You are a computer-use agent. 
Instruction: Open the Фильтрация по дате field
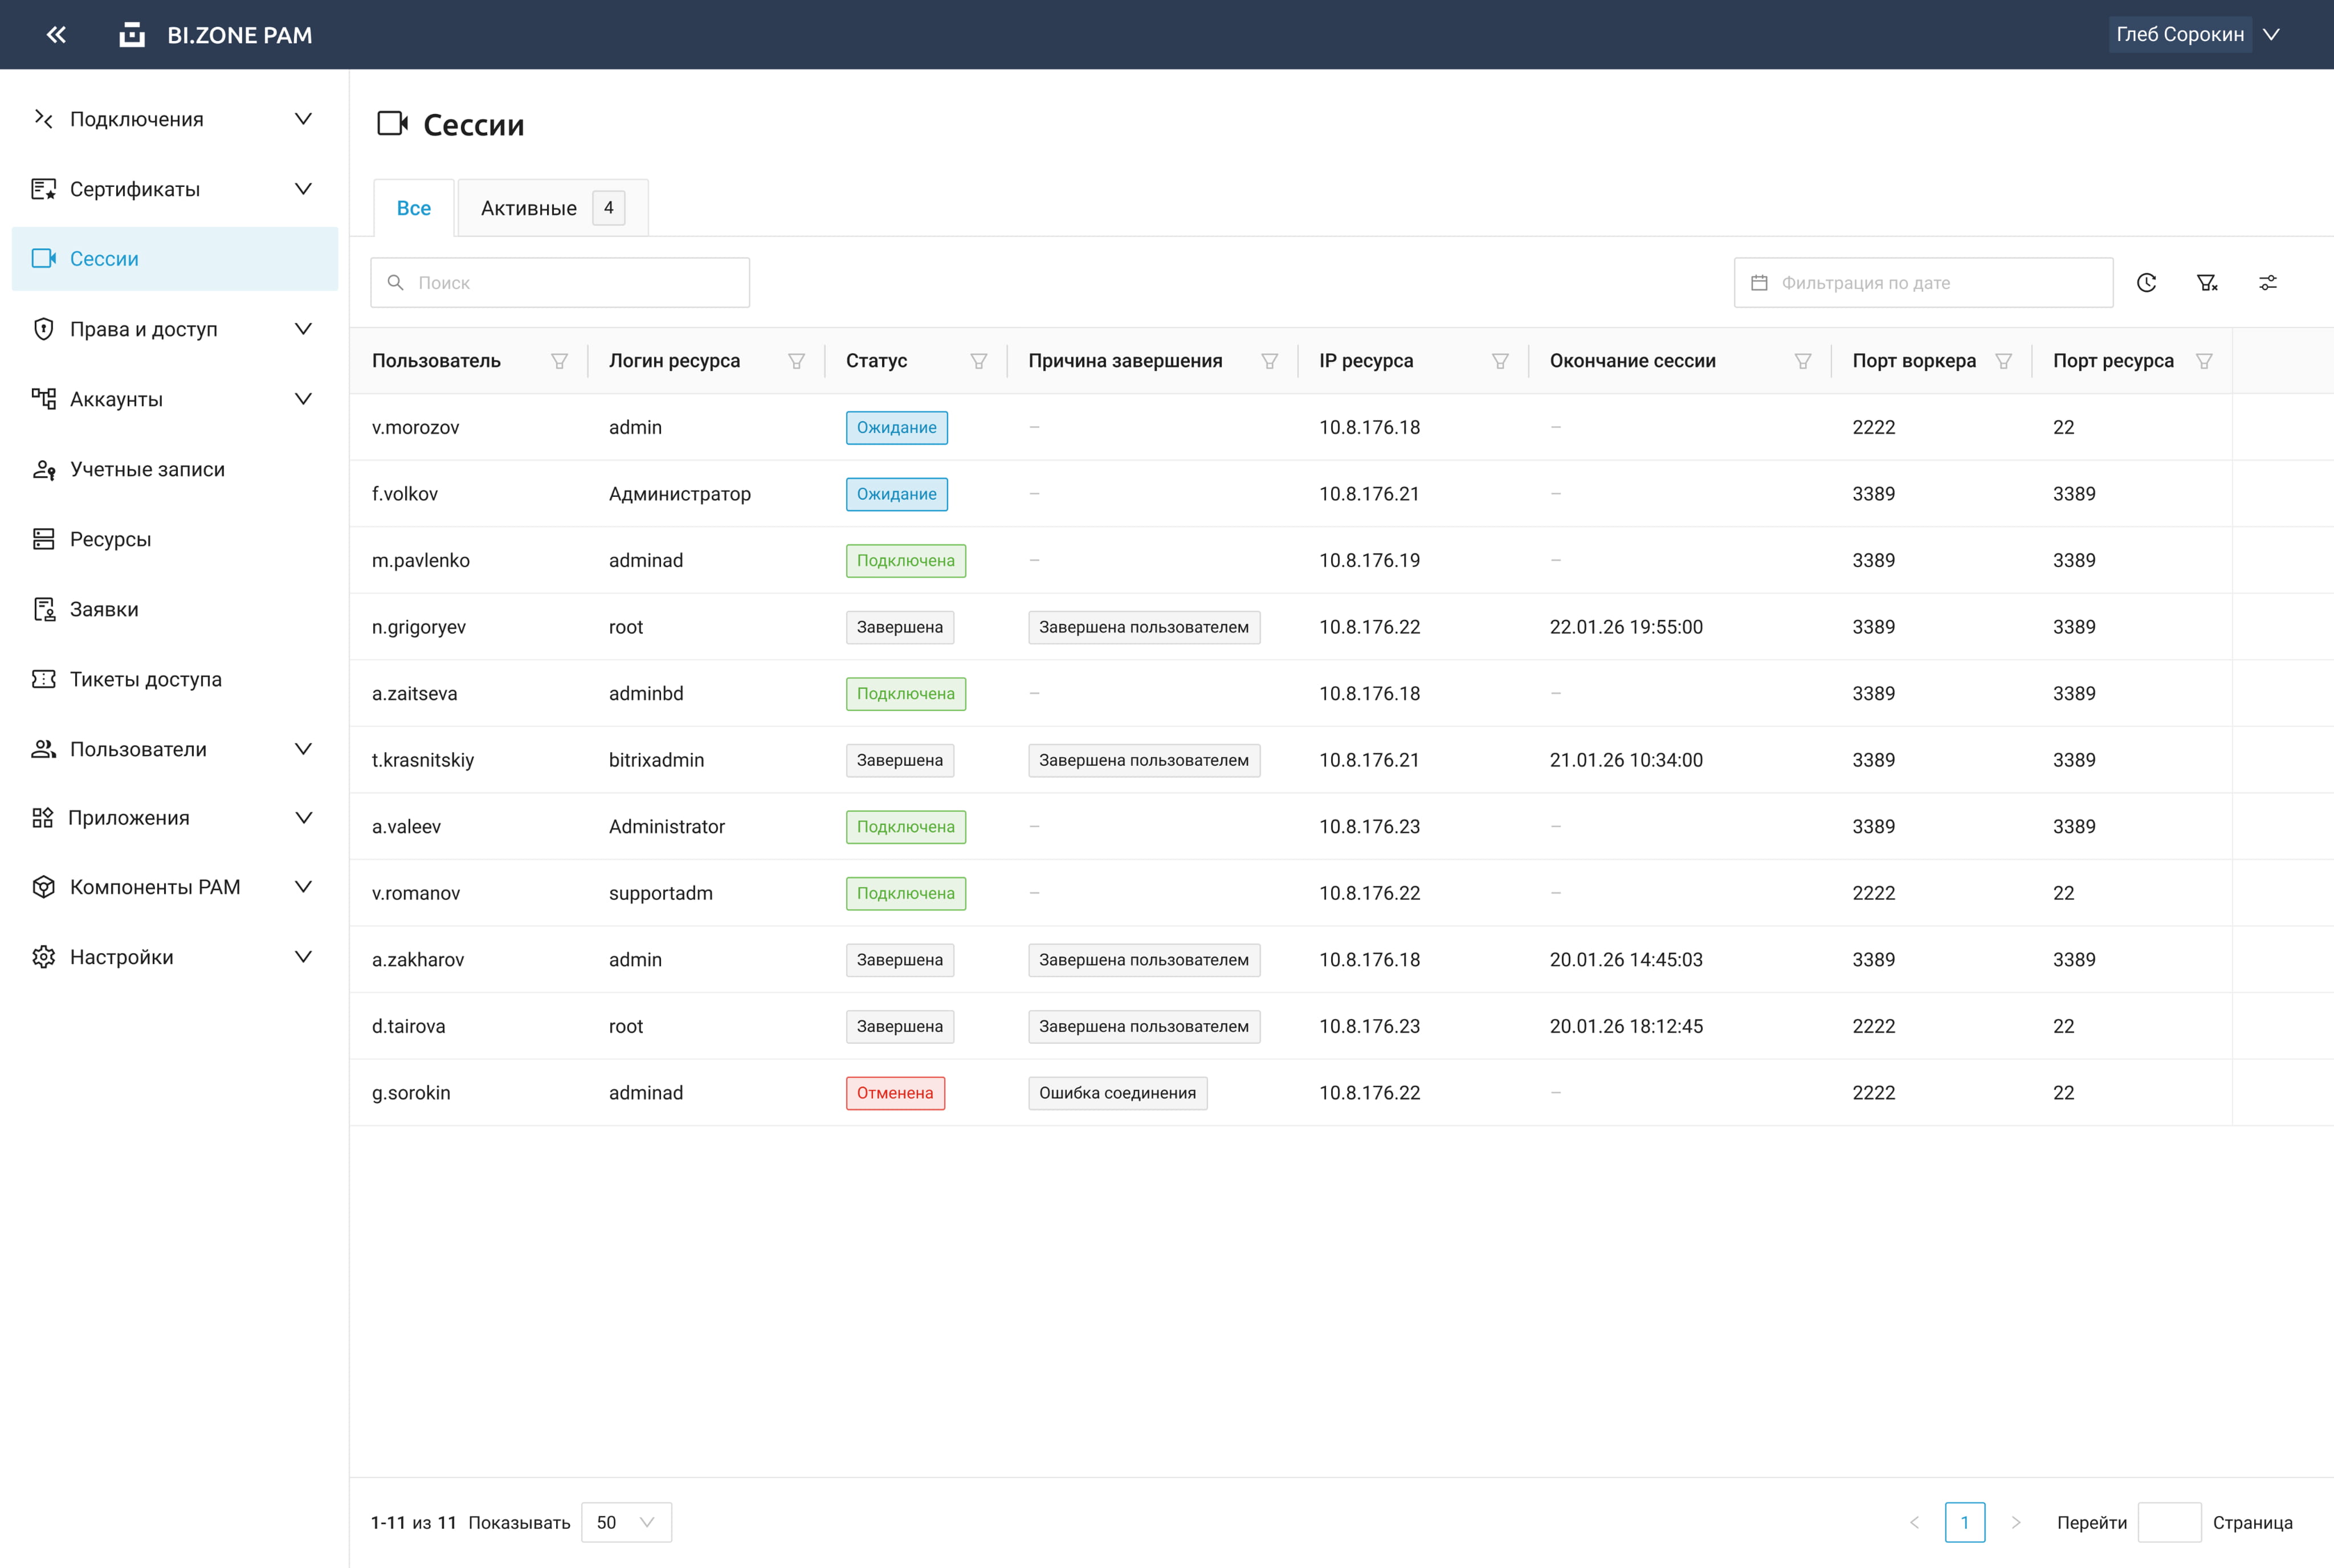pos(1922,283)
